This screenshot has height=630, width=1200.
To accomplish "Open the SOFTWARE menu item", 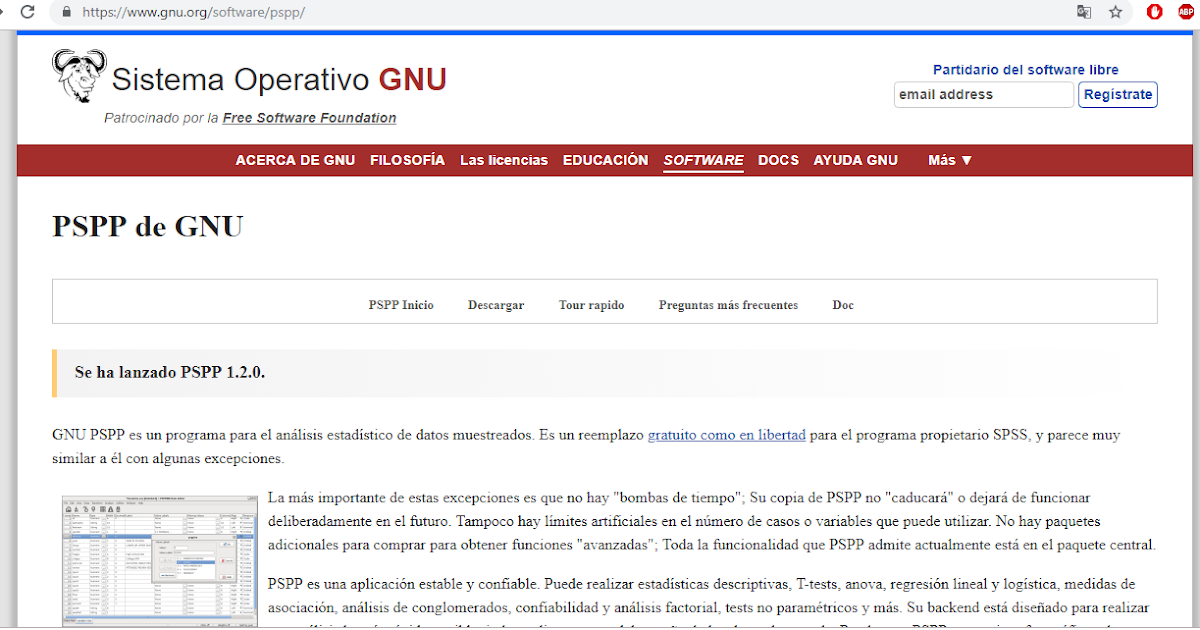I will [x=703, y=160].
